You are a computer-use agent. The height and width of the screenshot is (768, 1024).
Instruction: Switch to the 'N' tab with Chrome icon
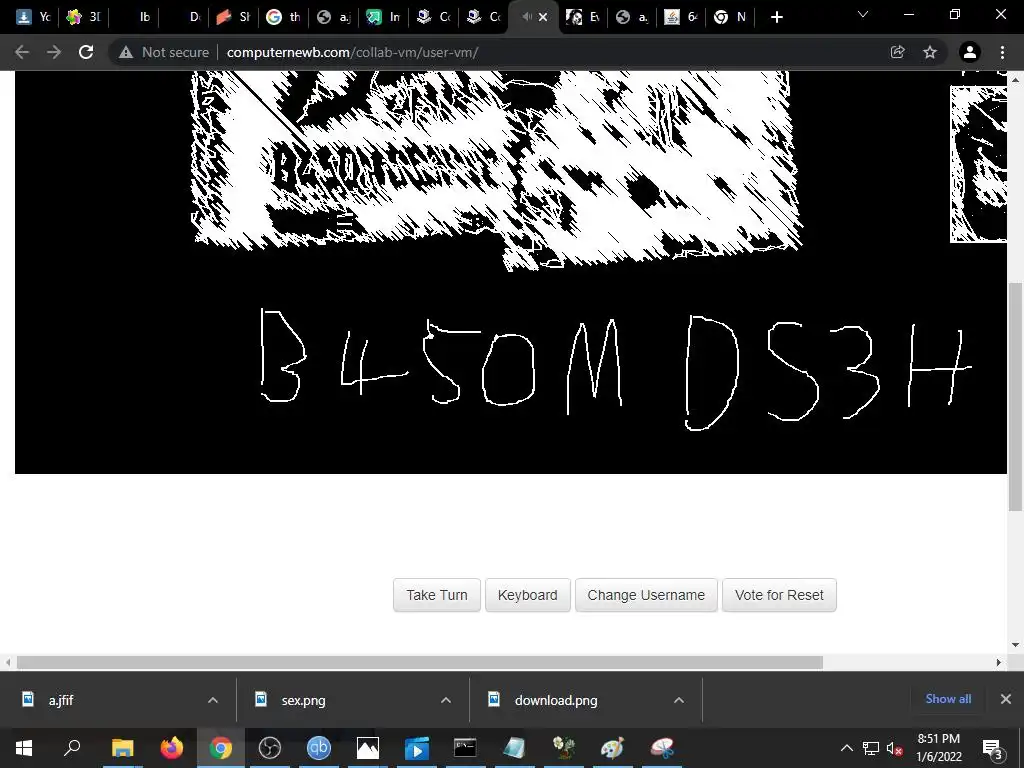pyautogui.click(x=730, y=17)
